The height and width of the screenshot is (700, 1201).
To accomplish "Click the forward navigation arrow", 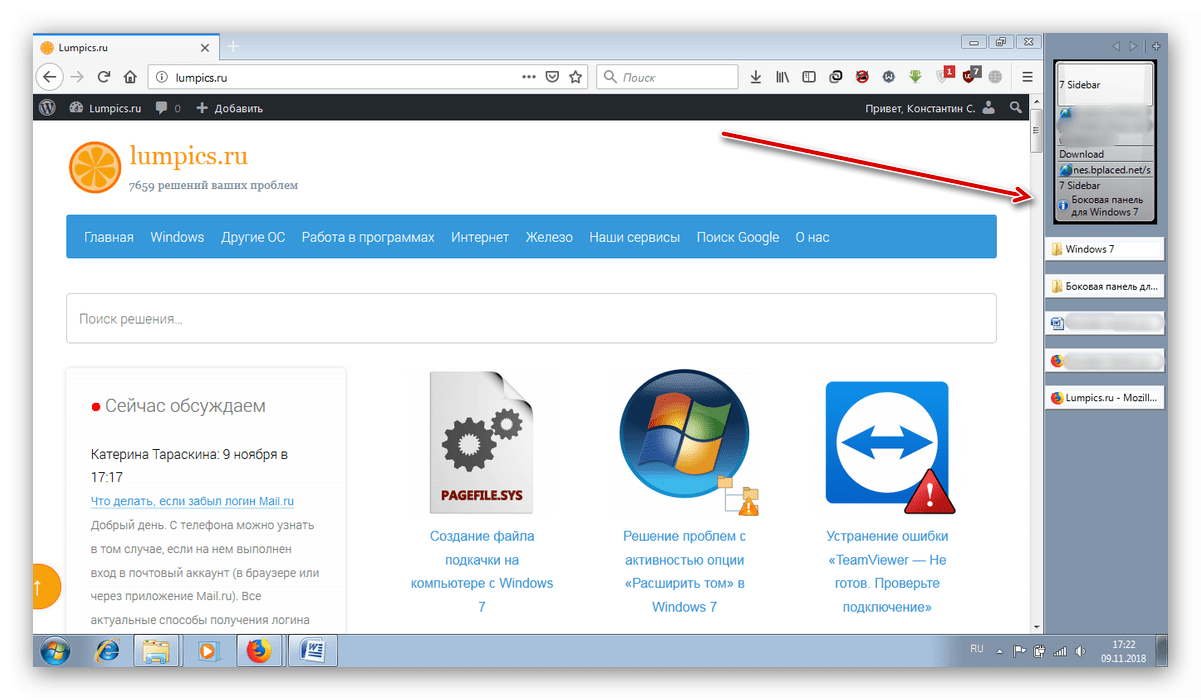I will tap(77, 77).
